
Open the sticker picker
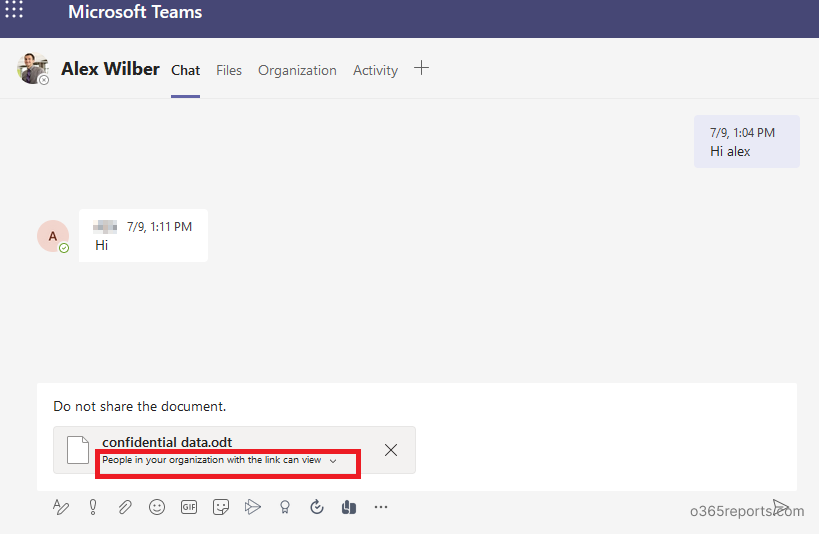click(221, 507)
